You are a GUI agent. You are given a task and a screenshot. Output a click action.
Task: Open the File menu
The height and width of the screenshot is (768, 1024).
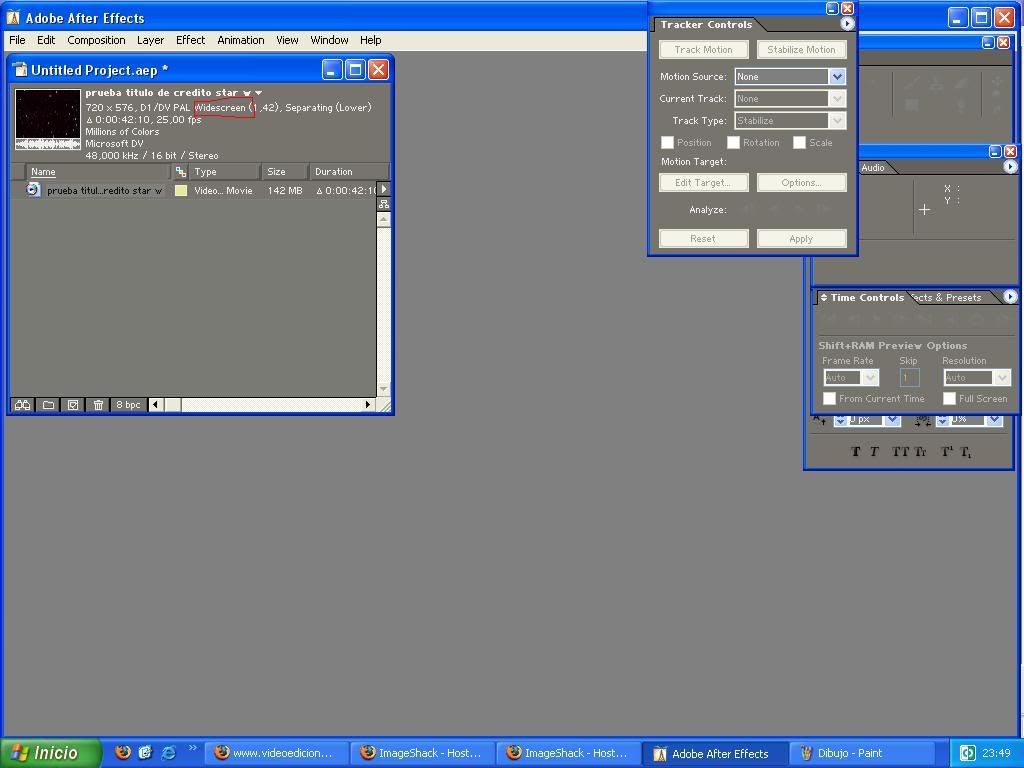pyautogui.click(x=17, y=40)
